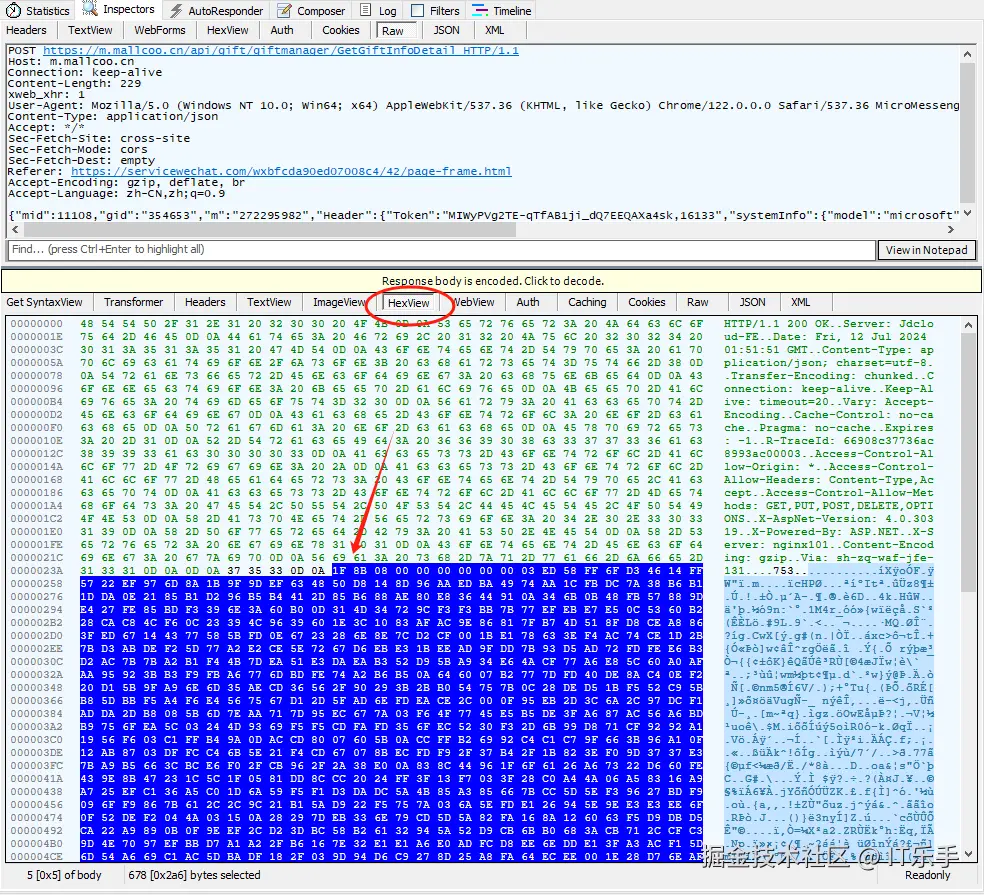Image resolution: width=984 pixels, height=895 pixels.
Task: Click request horizontal scroll right arrow
Action: [951, 230]
